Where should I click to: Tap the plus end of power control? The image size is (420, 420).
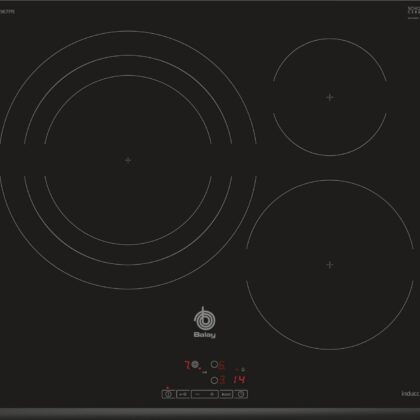(212, 394)
